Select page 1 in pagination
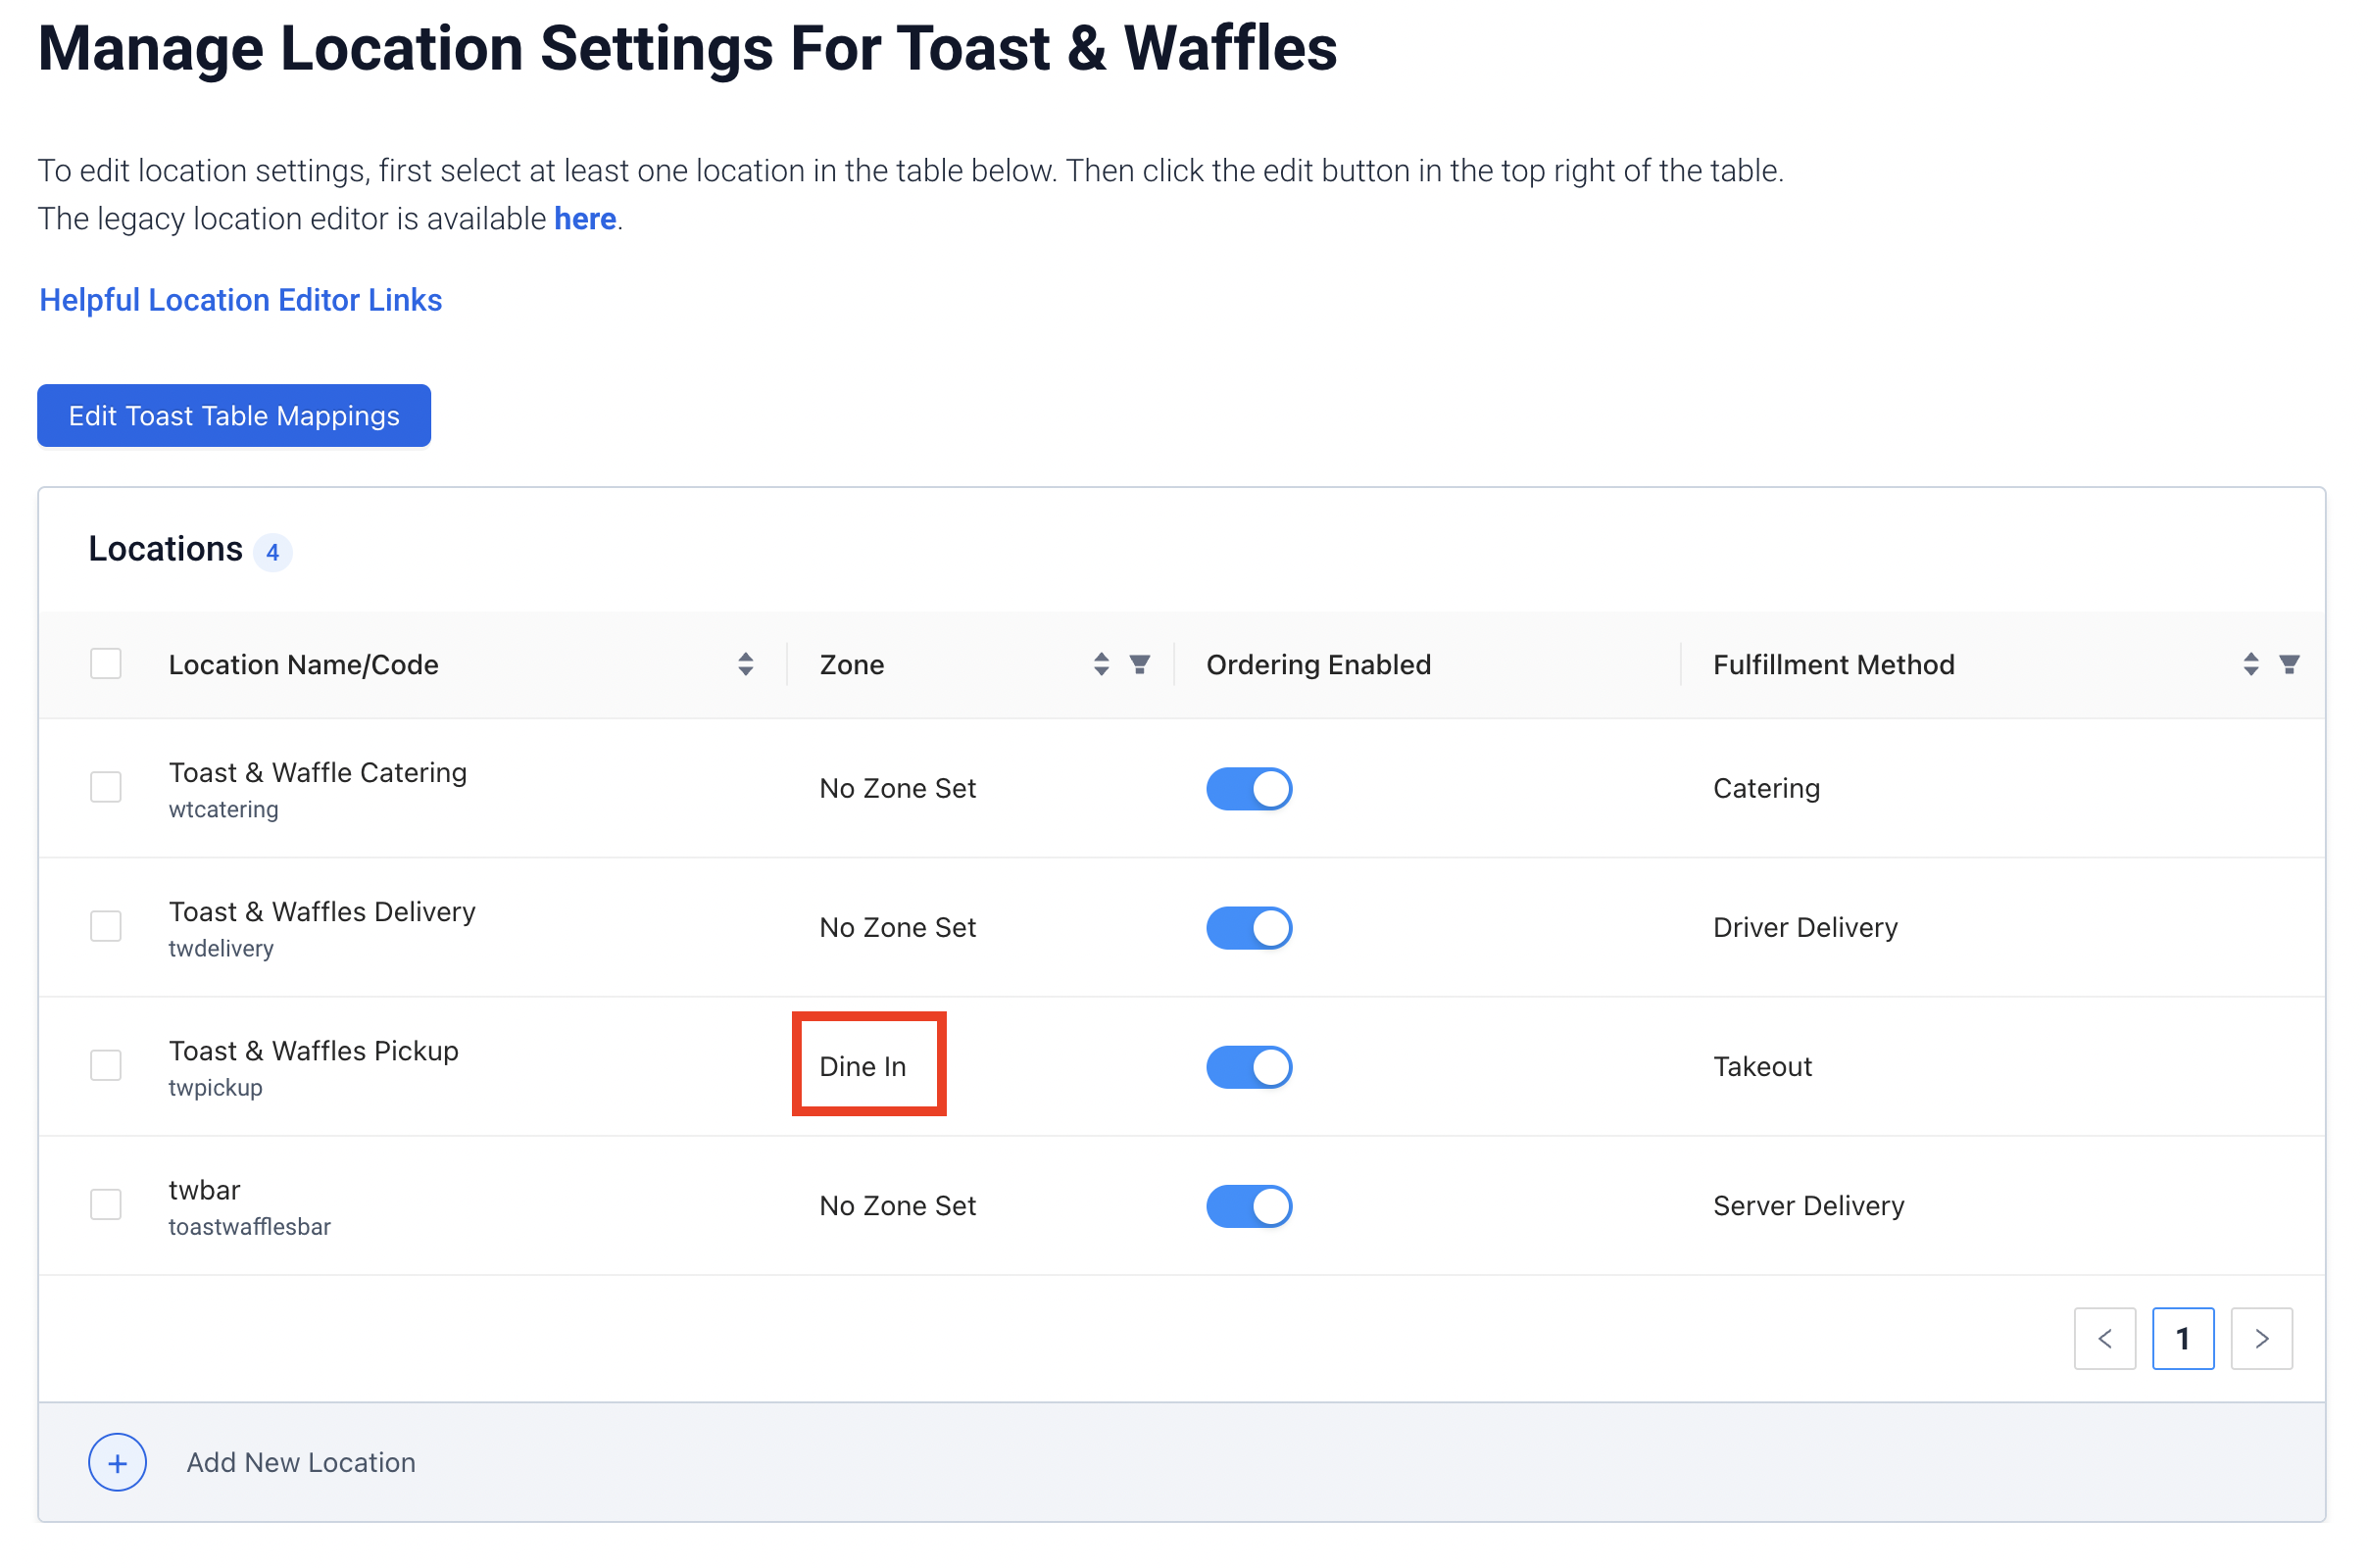This screenshot has height=1568, width=2368. 2182,1338
